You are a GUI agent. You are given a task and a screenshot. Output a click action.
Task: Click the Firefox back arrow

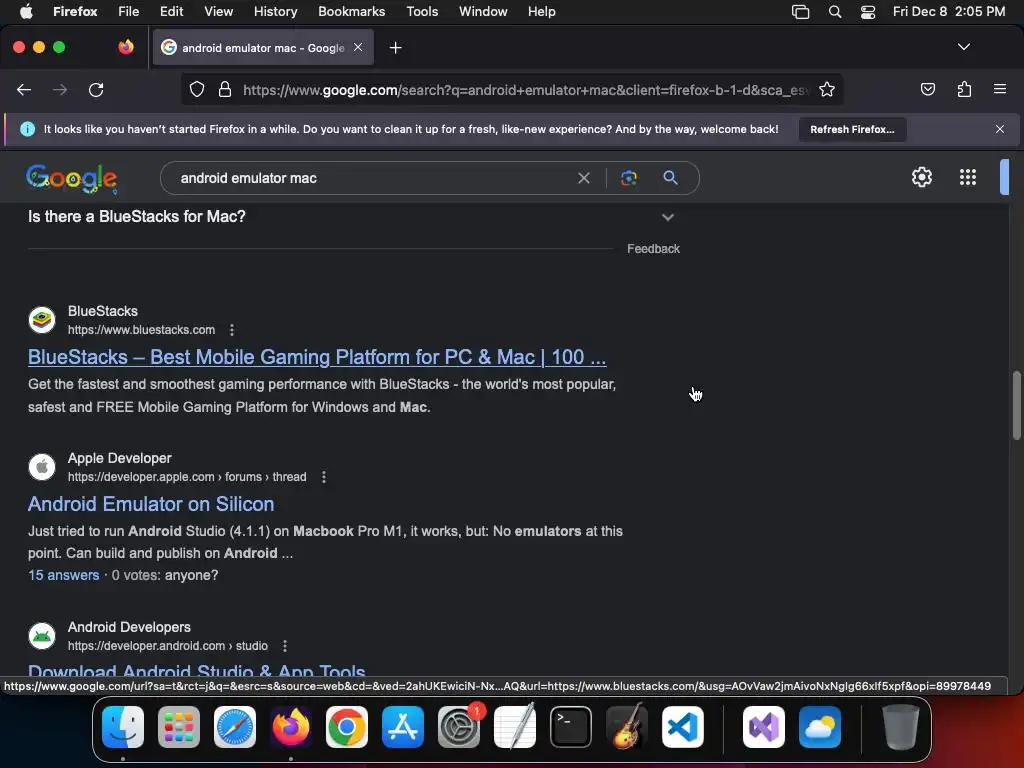24,90
